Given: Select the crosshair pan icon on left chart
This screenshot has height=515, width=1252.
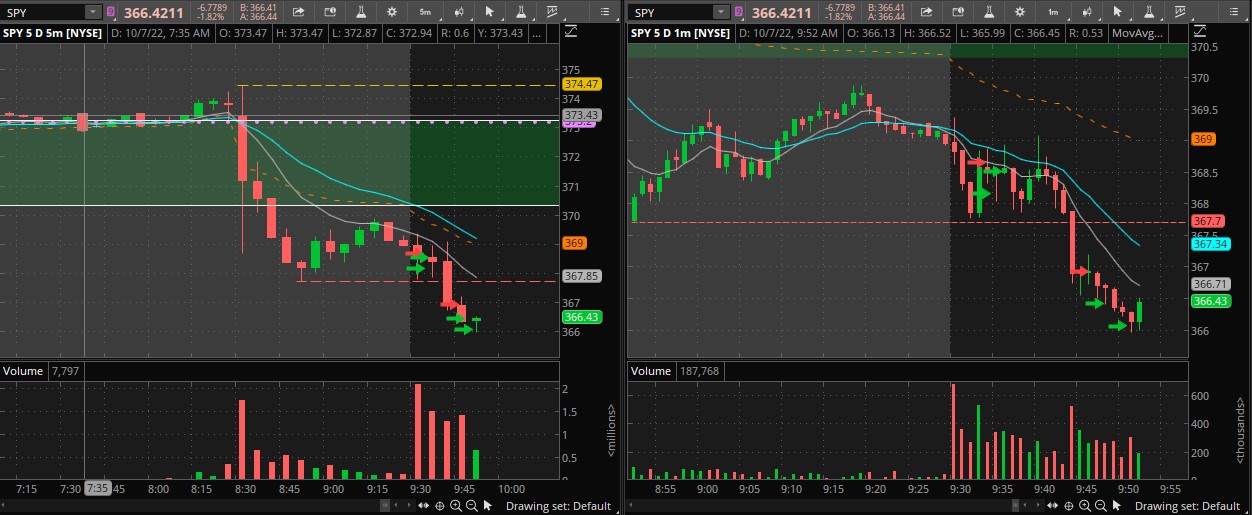Looking at the screenshot, I should coord(439,506).
